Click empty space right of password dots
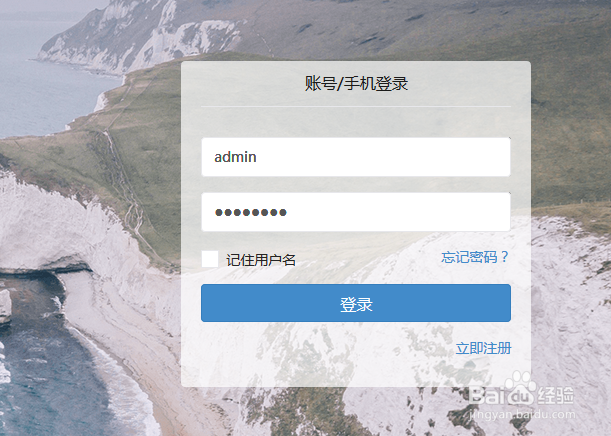 pyautogui.click(x=397, y=212)
